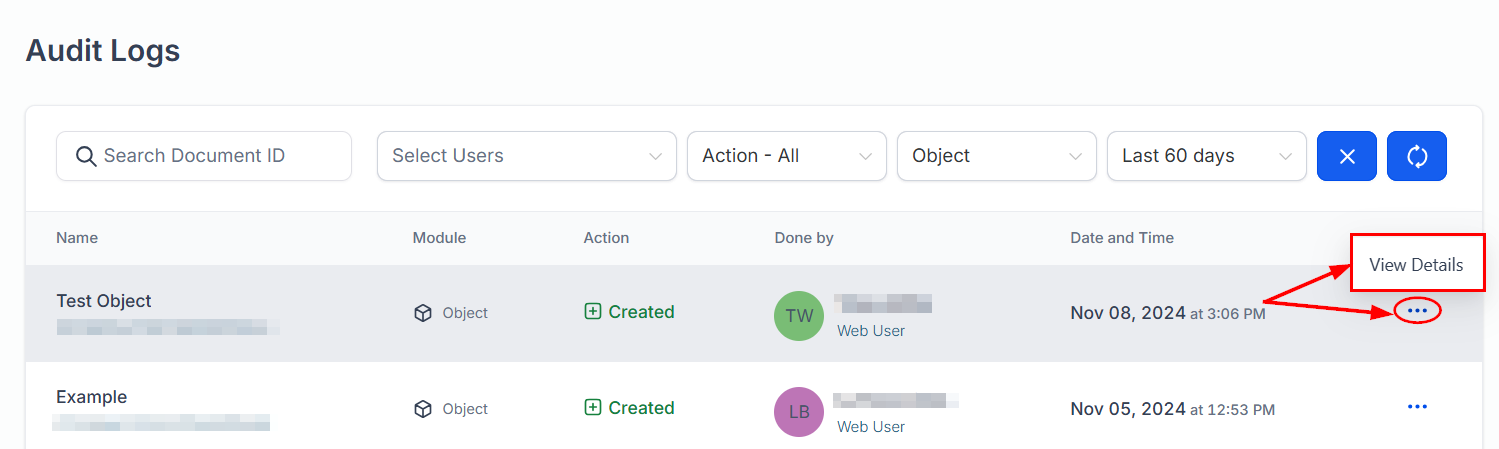Open the Object module dropdown
Image resolution: width=1499 pixels, height=449 pixels.
[x=996, y=156]
